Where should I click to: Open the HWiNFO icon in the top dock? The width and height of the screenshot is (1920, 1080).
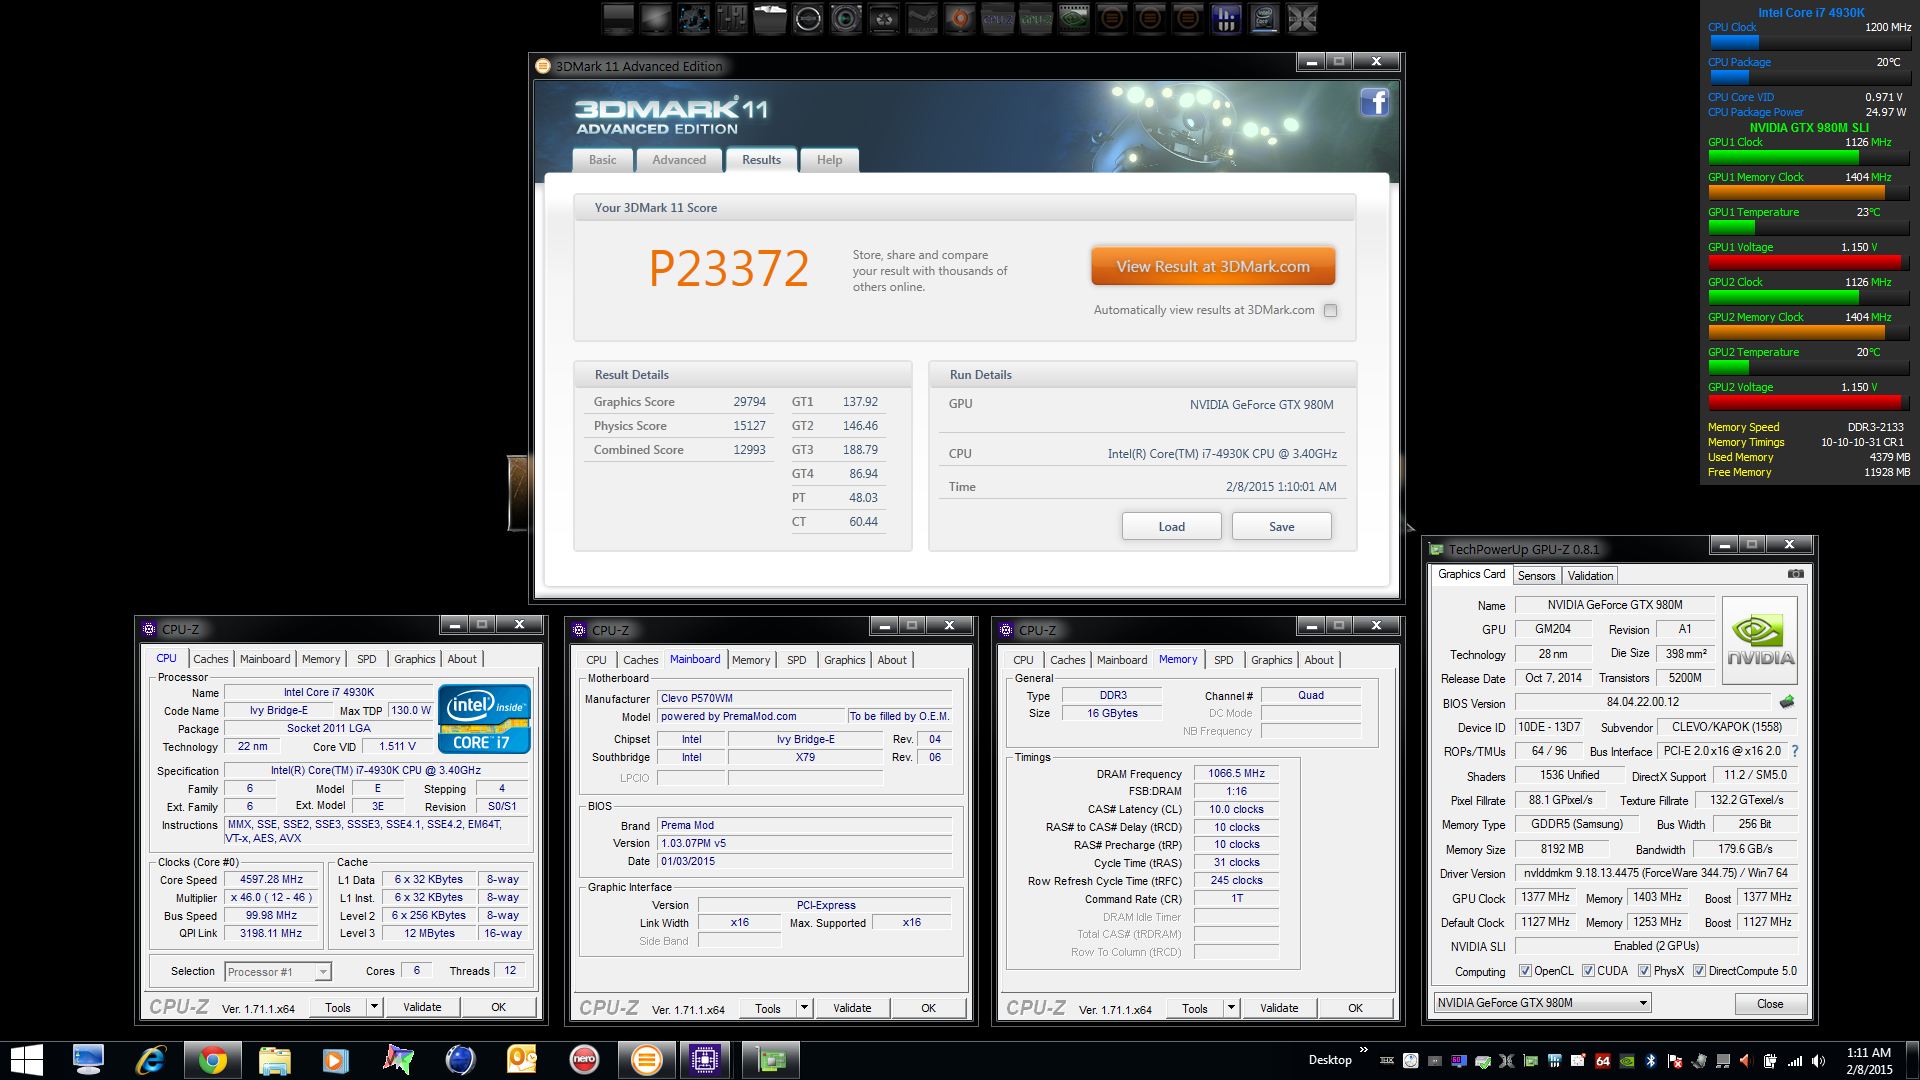[x=1226, y=18]
